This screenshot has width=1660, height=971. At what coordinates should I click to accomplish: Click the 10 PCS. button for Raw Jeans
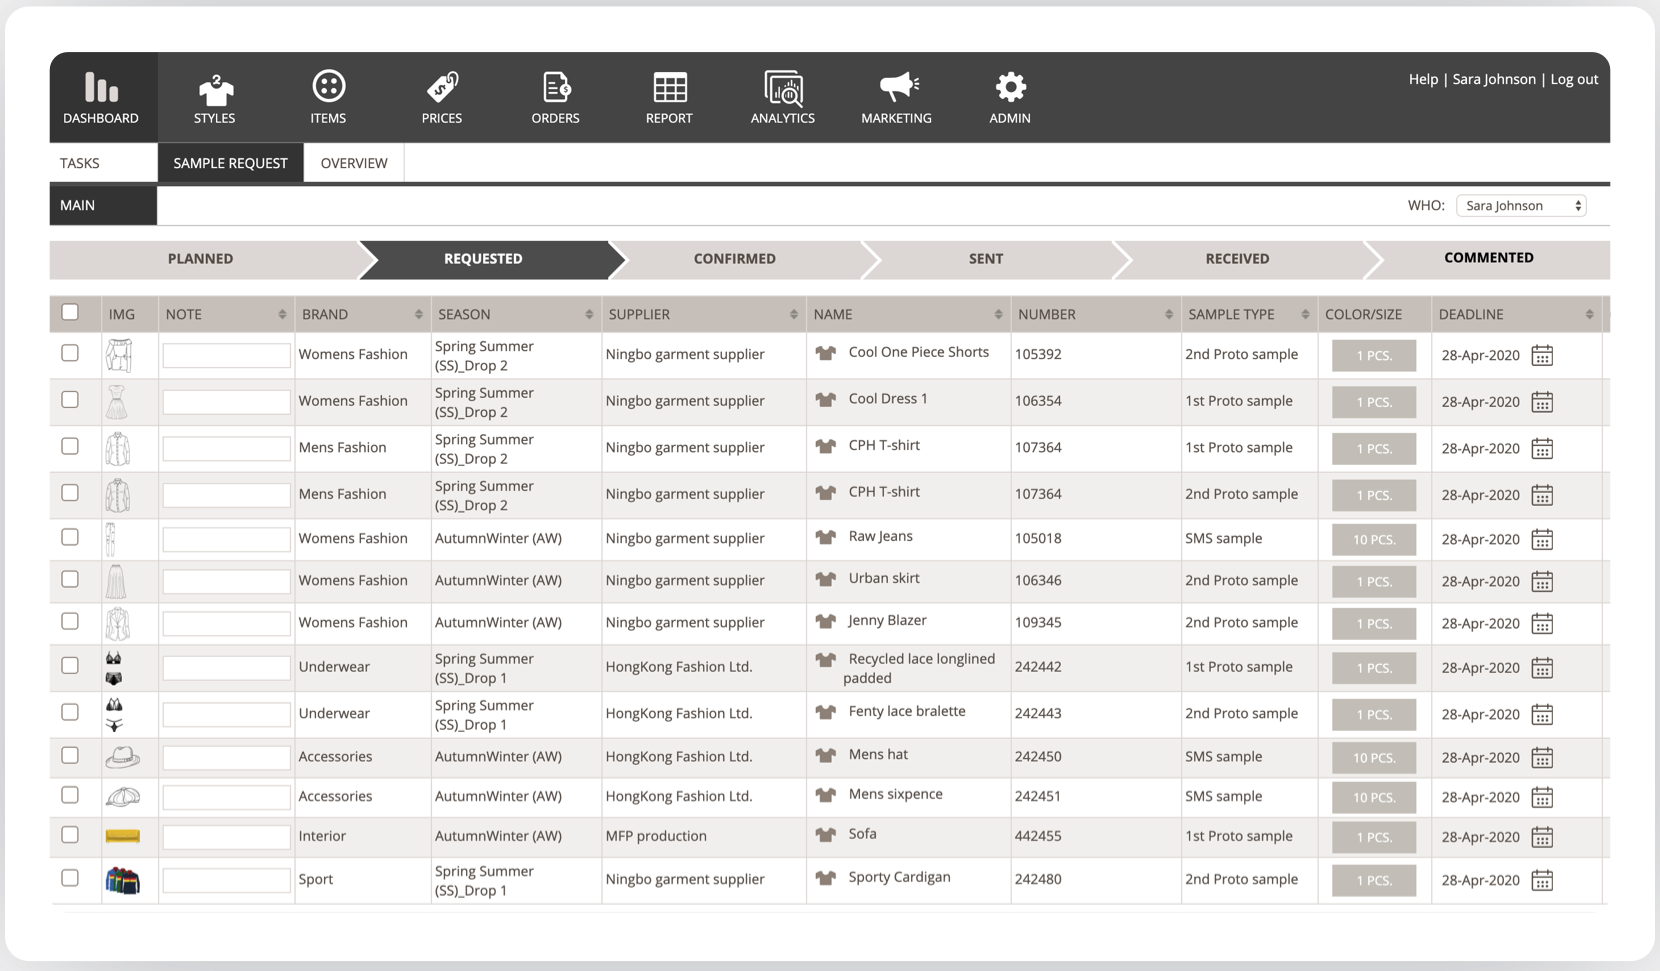coord(1374,540)
